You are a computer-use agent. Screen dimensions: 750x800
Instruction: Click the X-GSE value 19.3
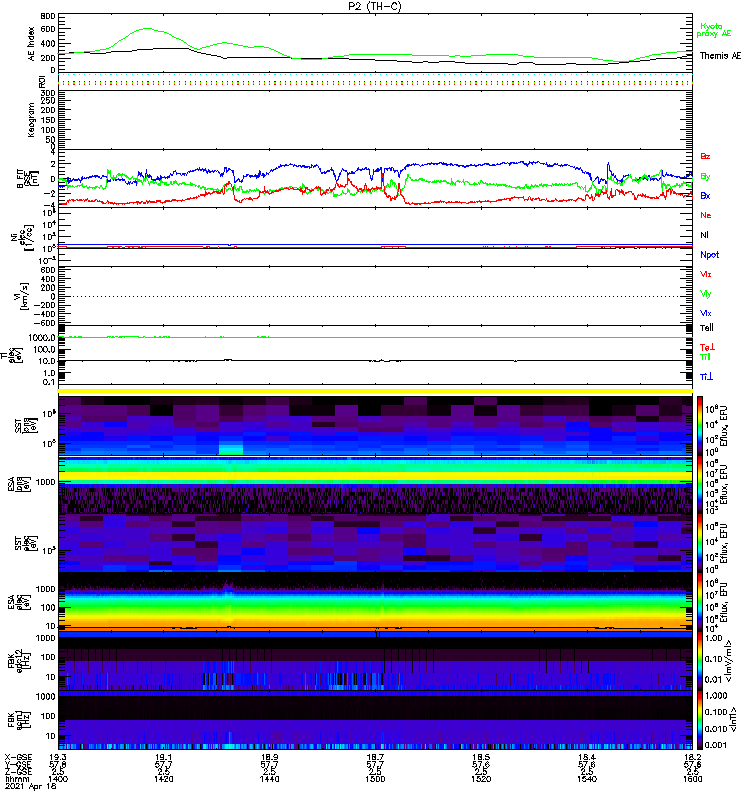(58, 757)
